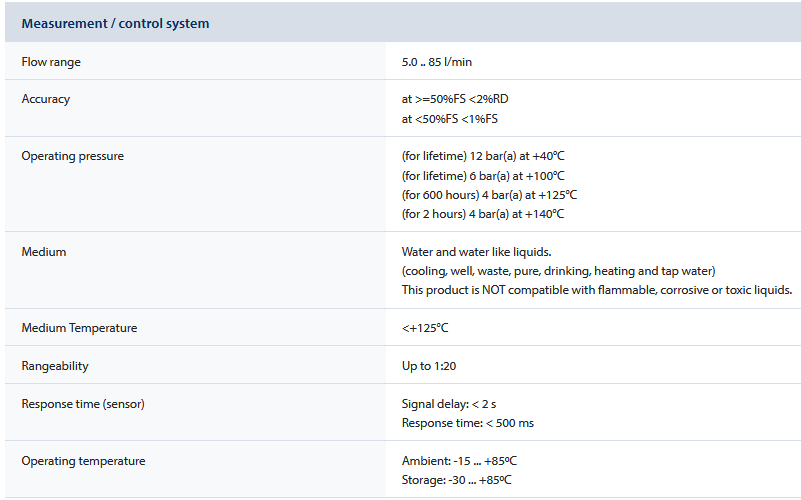Click the 'Up to 1:20' rangeability value
This screenshot has height=500, width=801.
(x=429, y=366)
